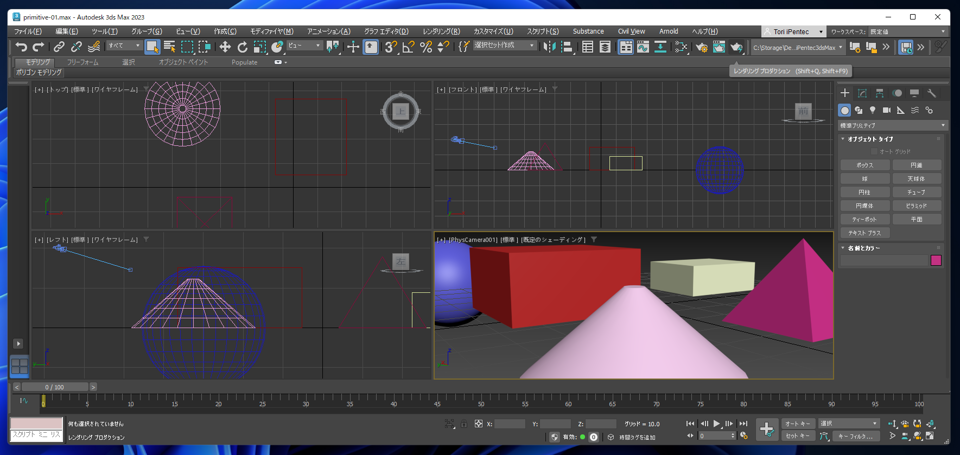Click the time slider 0 / 100 handle

click(55, 387)
